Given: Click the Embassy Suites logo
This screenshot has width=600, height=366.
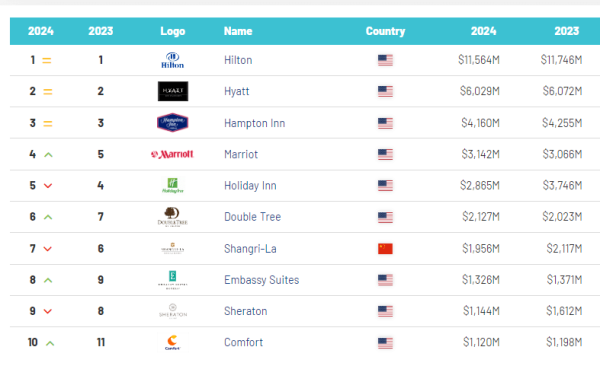Looking at the screenshot, I should click(x=173, y=280).
